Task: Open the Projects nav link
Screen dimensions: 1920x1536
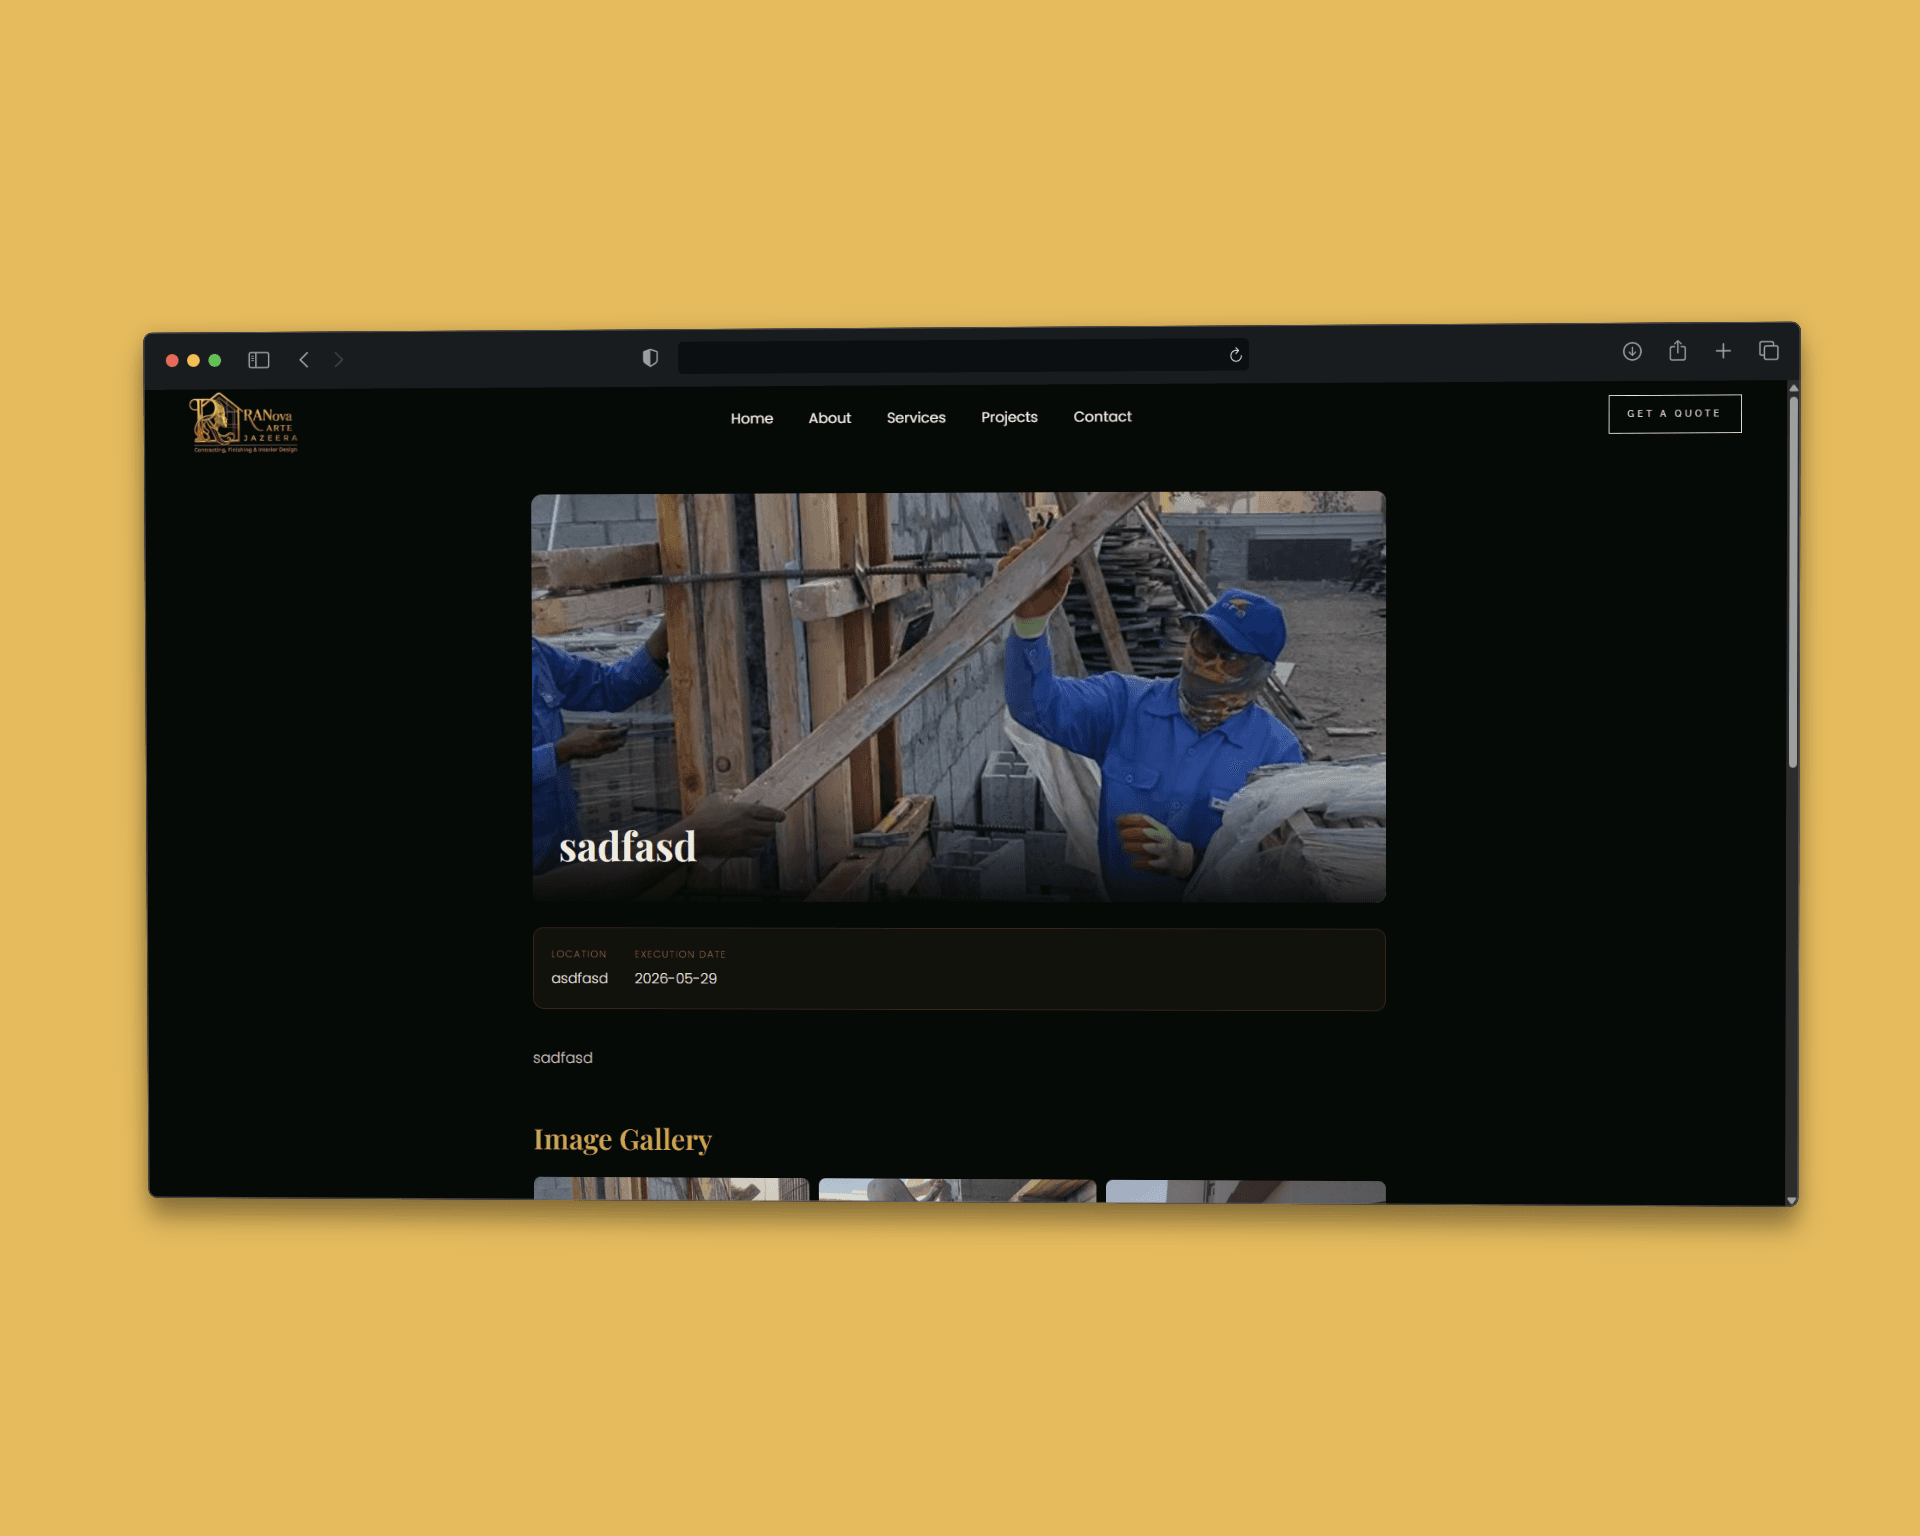Action: pos(1009,417)
